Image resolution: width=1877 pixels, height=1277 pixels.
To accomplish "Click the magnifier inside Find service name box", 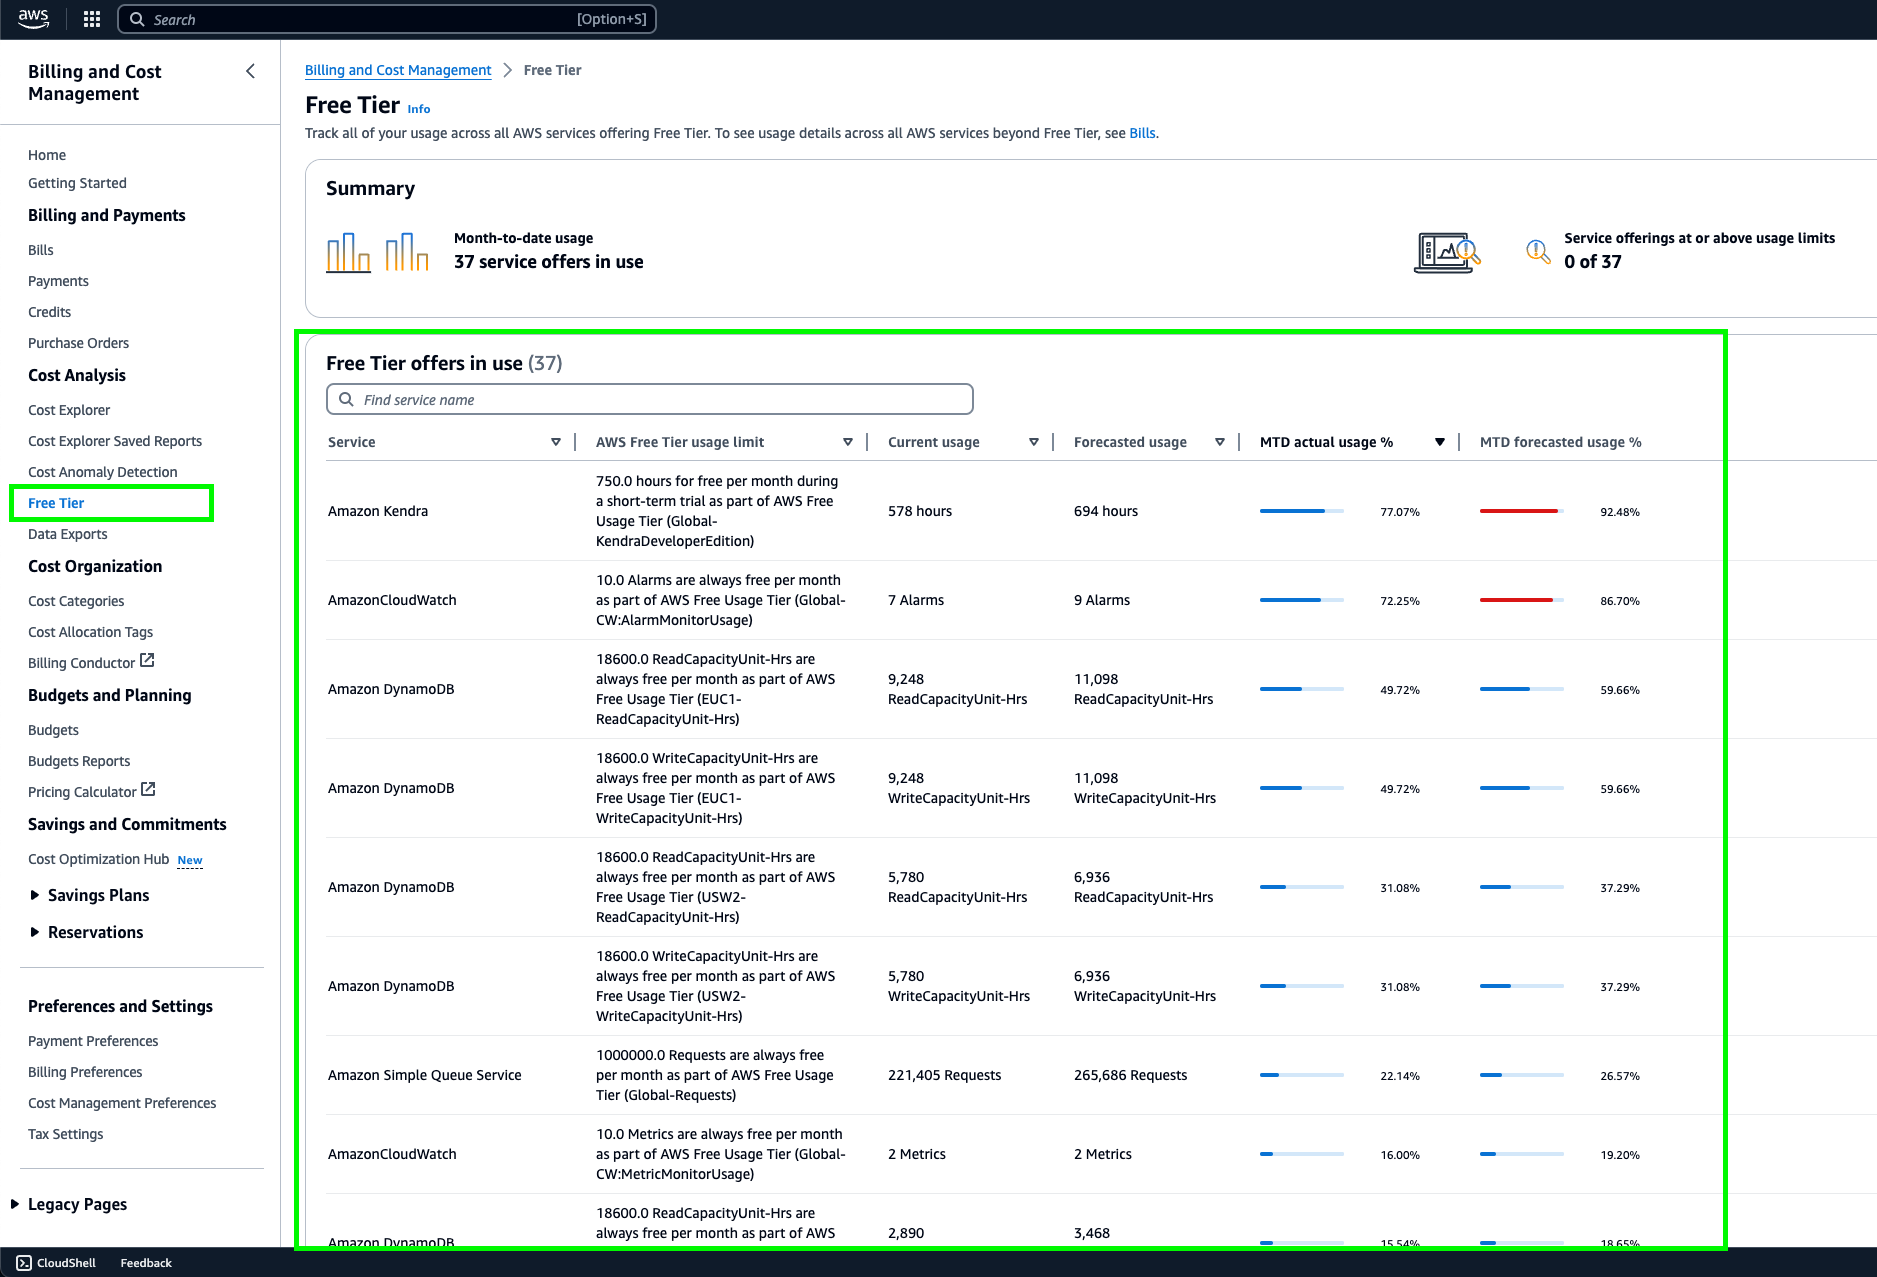I will point(346,399).
